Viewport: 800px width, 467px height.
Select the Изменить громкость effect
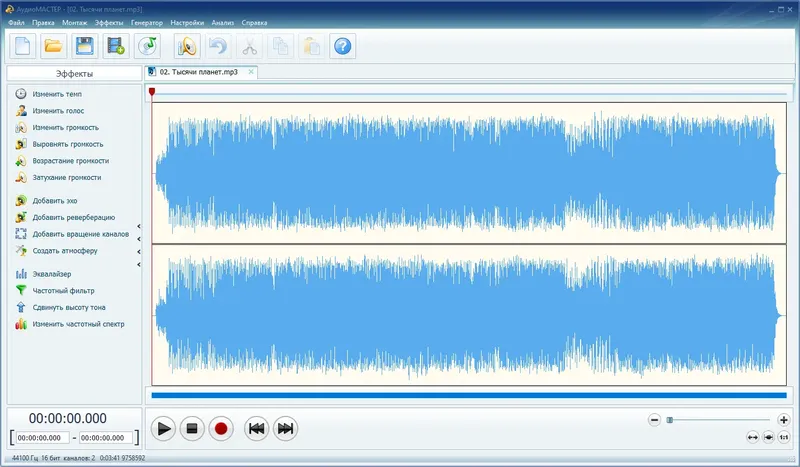[57, 128]
